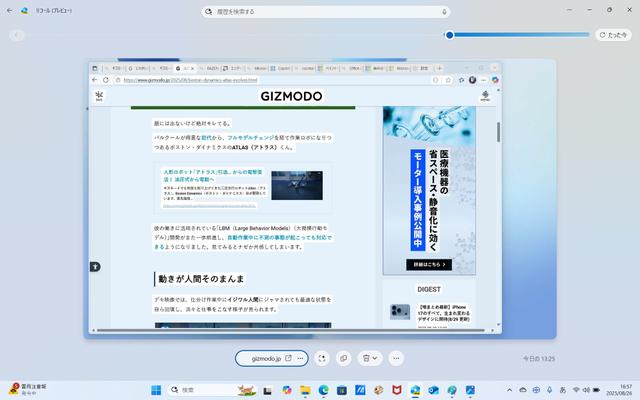The height and width of the screenshot is (400, 640).
Task: Go to previous snapshot with left chevron
Action: [17, 35]
